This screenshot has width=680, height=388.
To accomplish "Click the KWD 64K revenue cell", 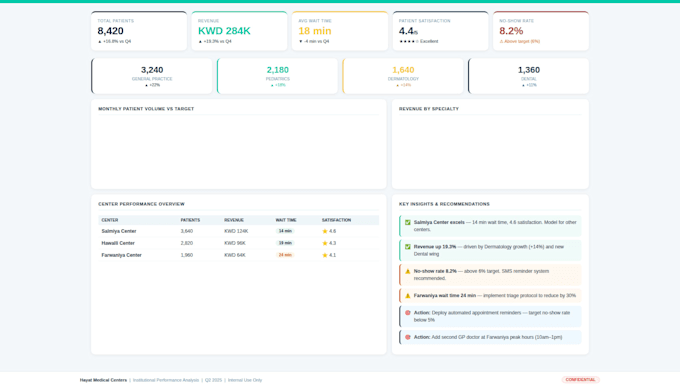I will coord(235,255).
